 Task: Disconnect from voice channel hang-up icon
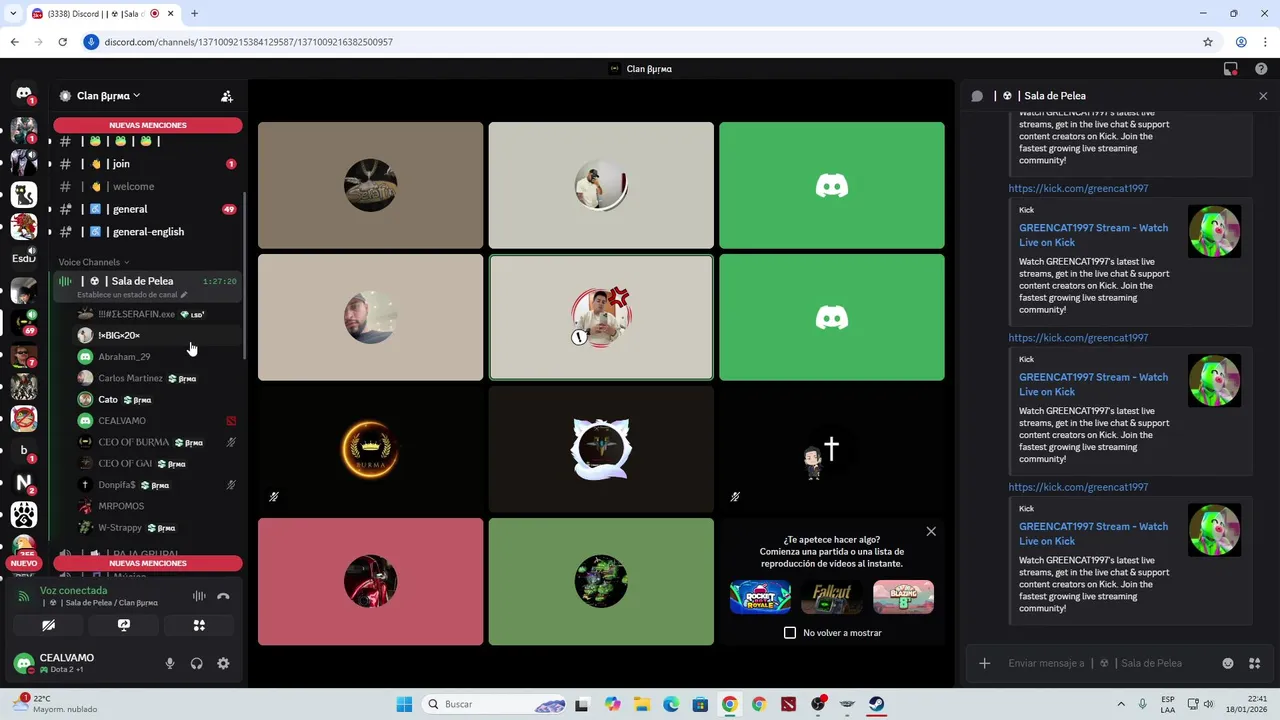(223, 596)
